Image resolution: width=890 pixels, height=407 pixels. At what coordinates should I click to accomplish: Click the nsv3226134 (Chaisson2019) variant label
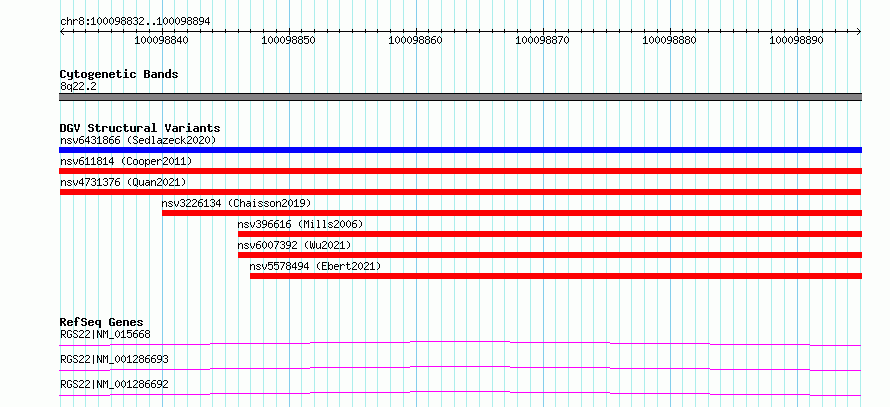pyautogui.click(x=236, y=203)
